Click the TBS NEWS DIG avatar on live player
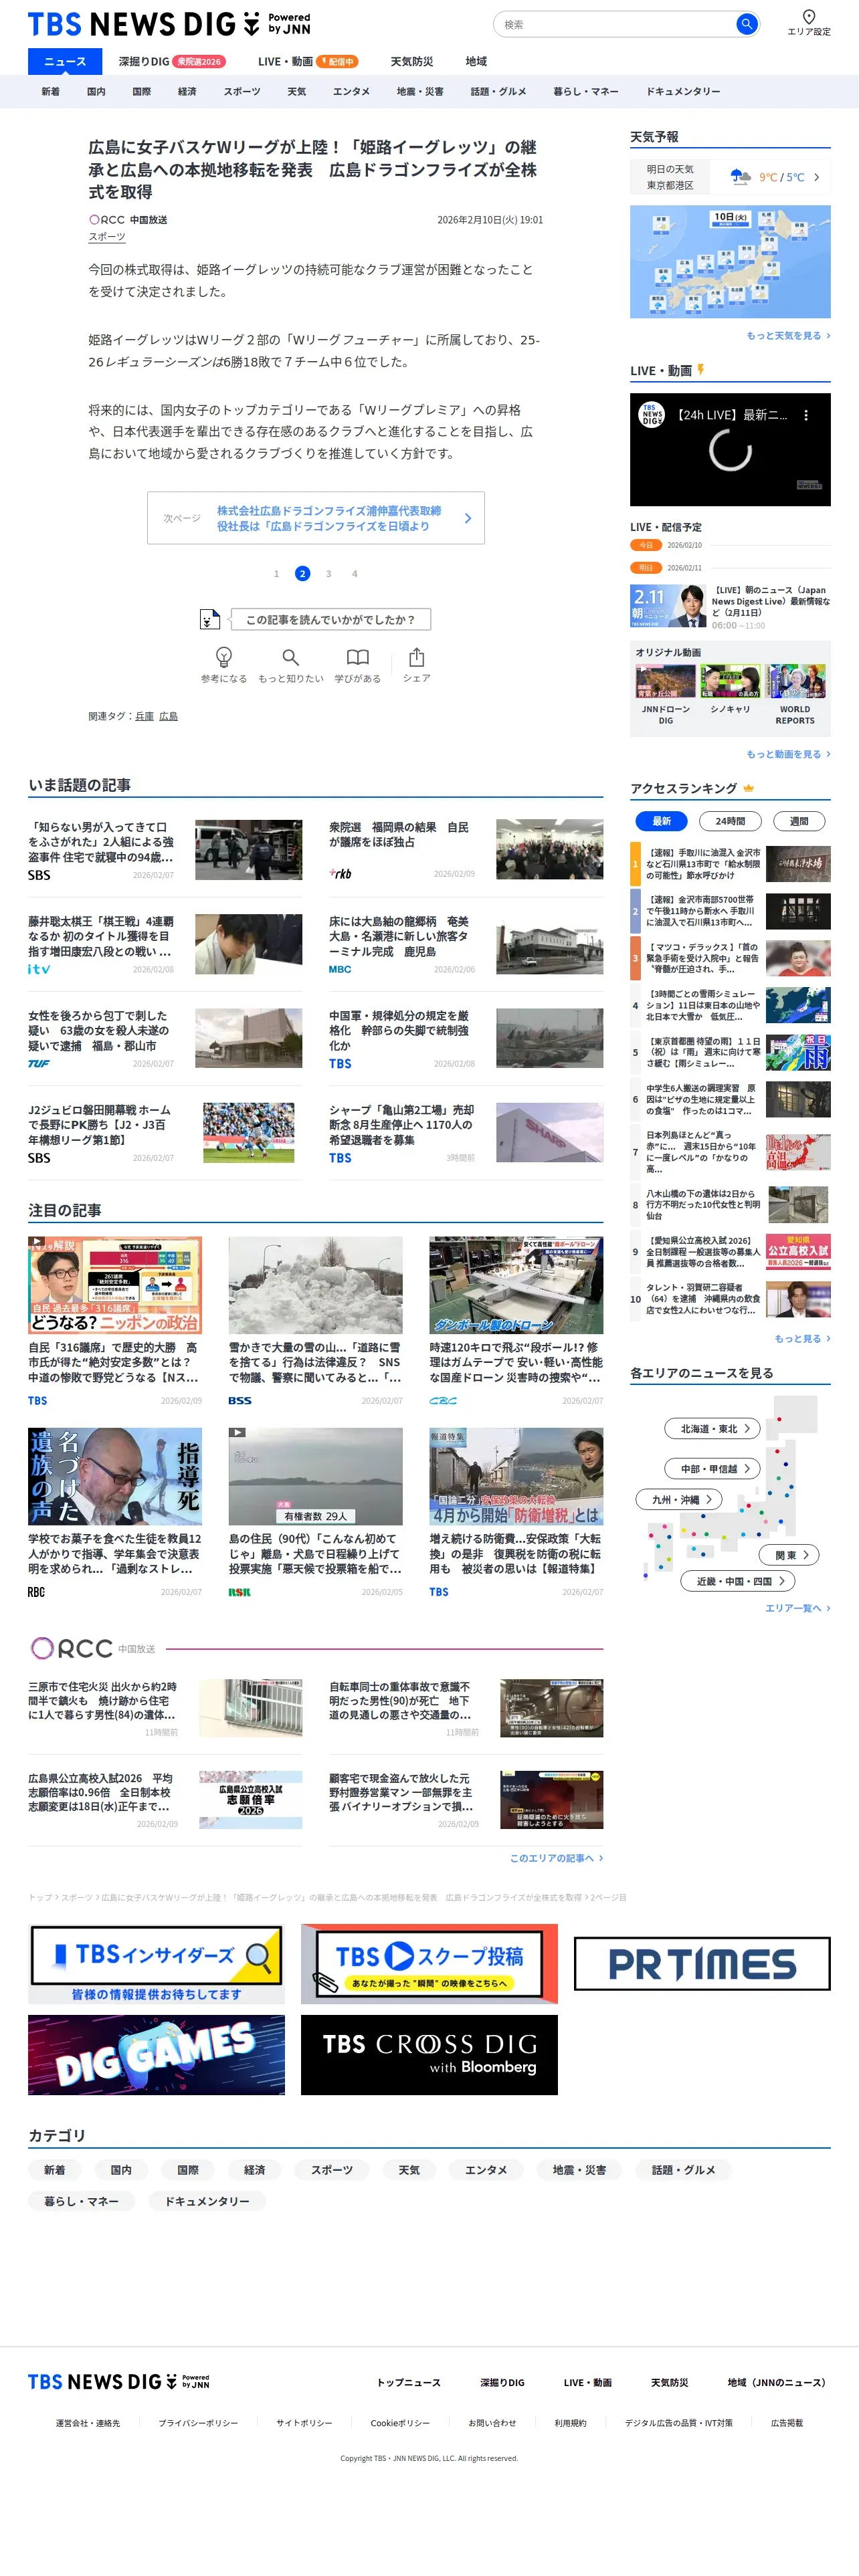 coord(652,415)
